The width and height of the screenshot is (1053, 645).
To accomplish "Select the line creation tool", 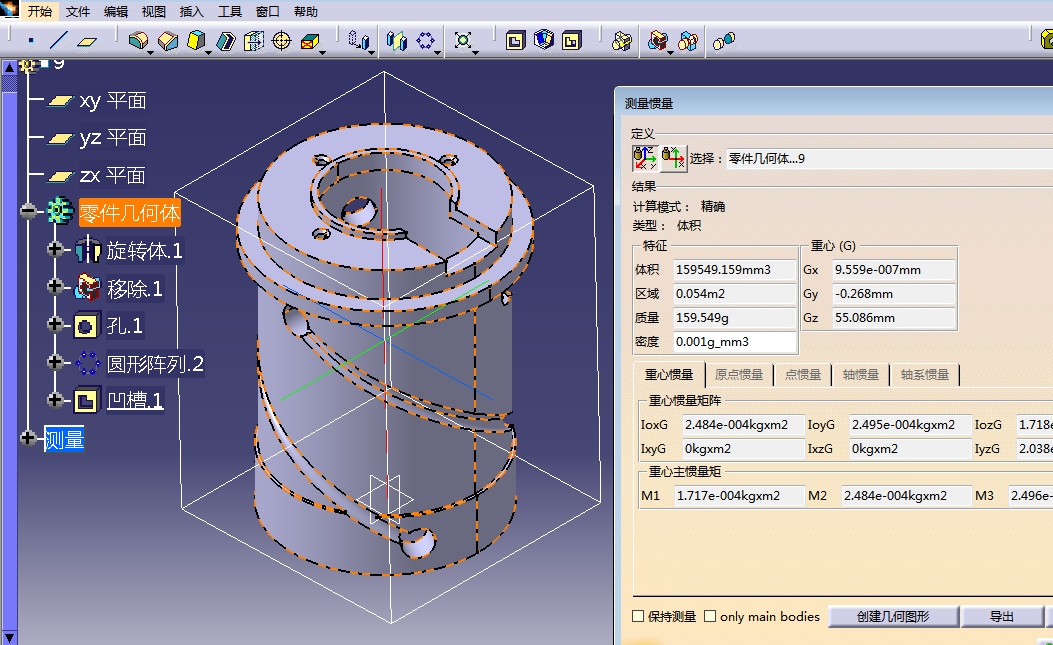I will (x=59, y=41).
